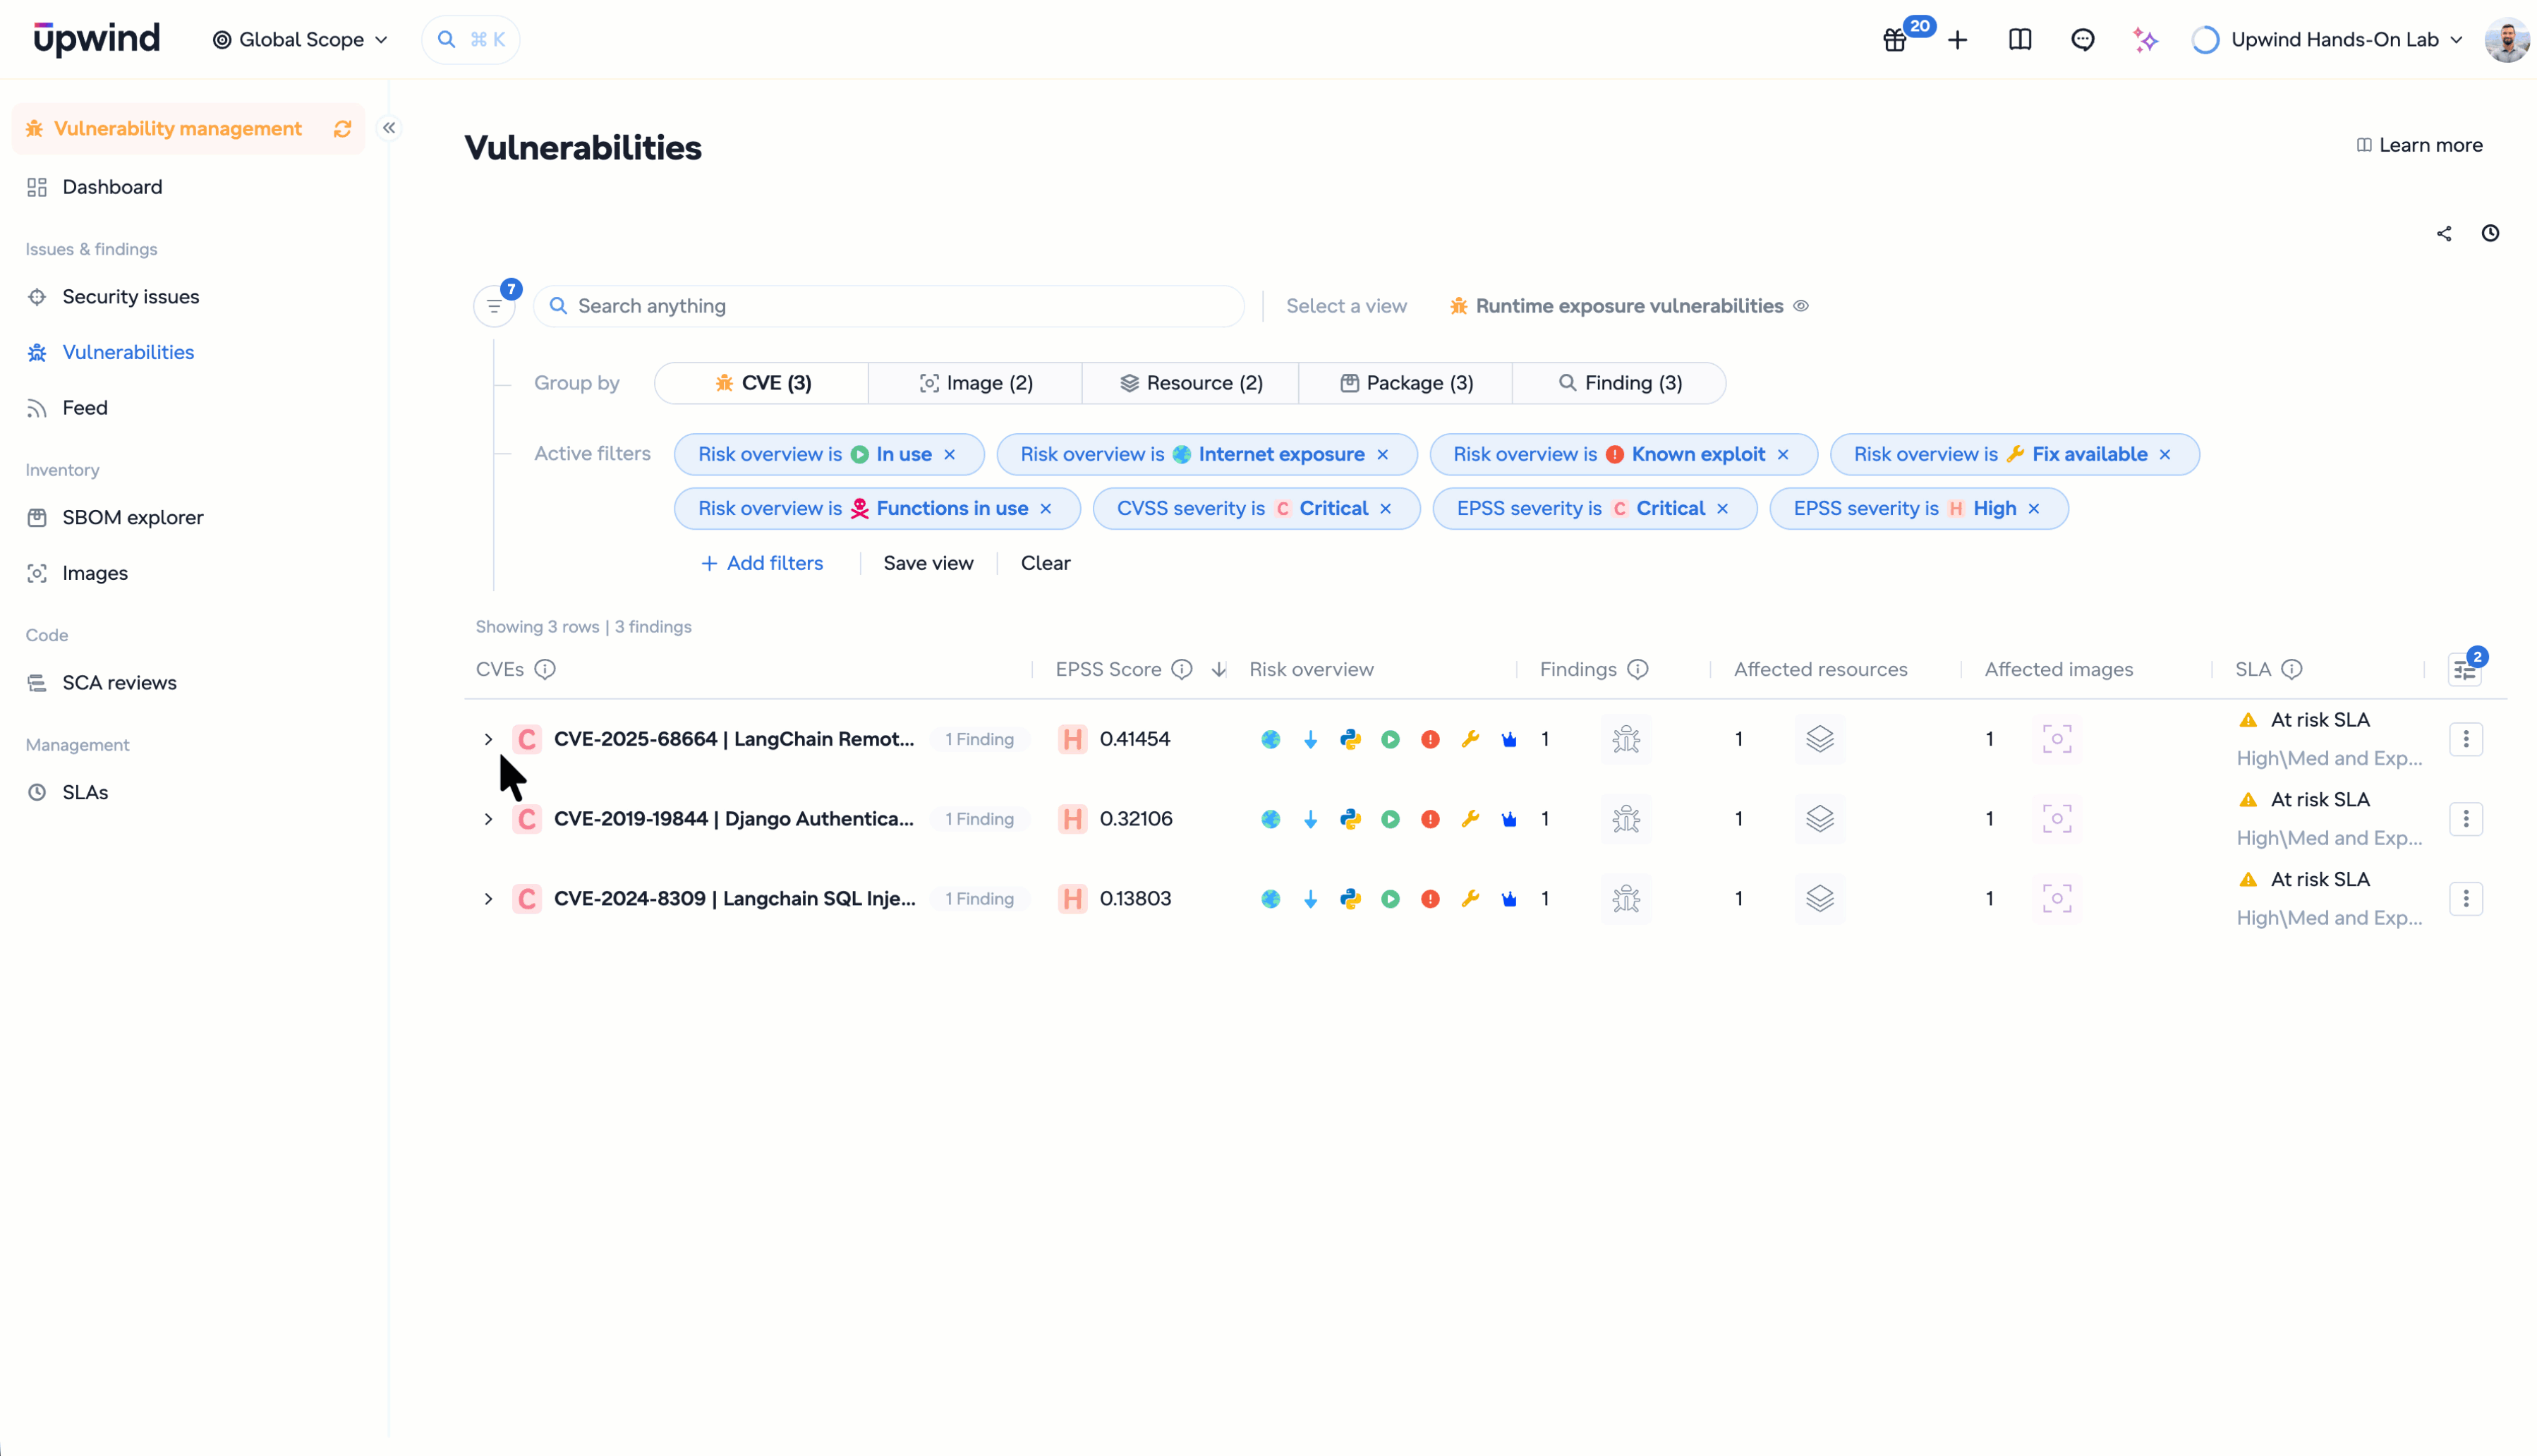Toggle the filter panel icon with badge 7
The image size is (2537, 1456).
[495, 306]
